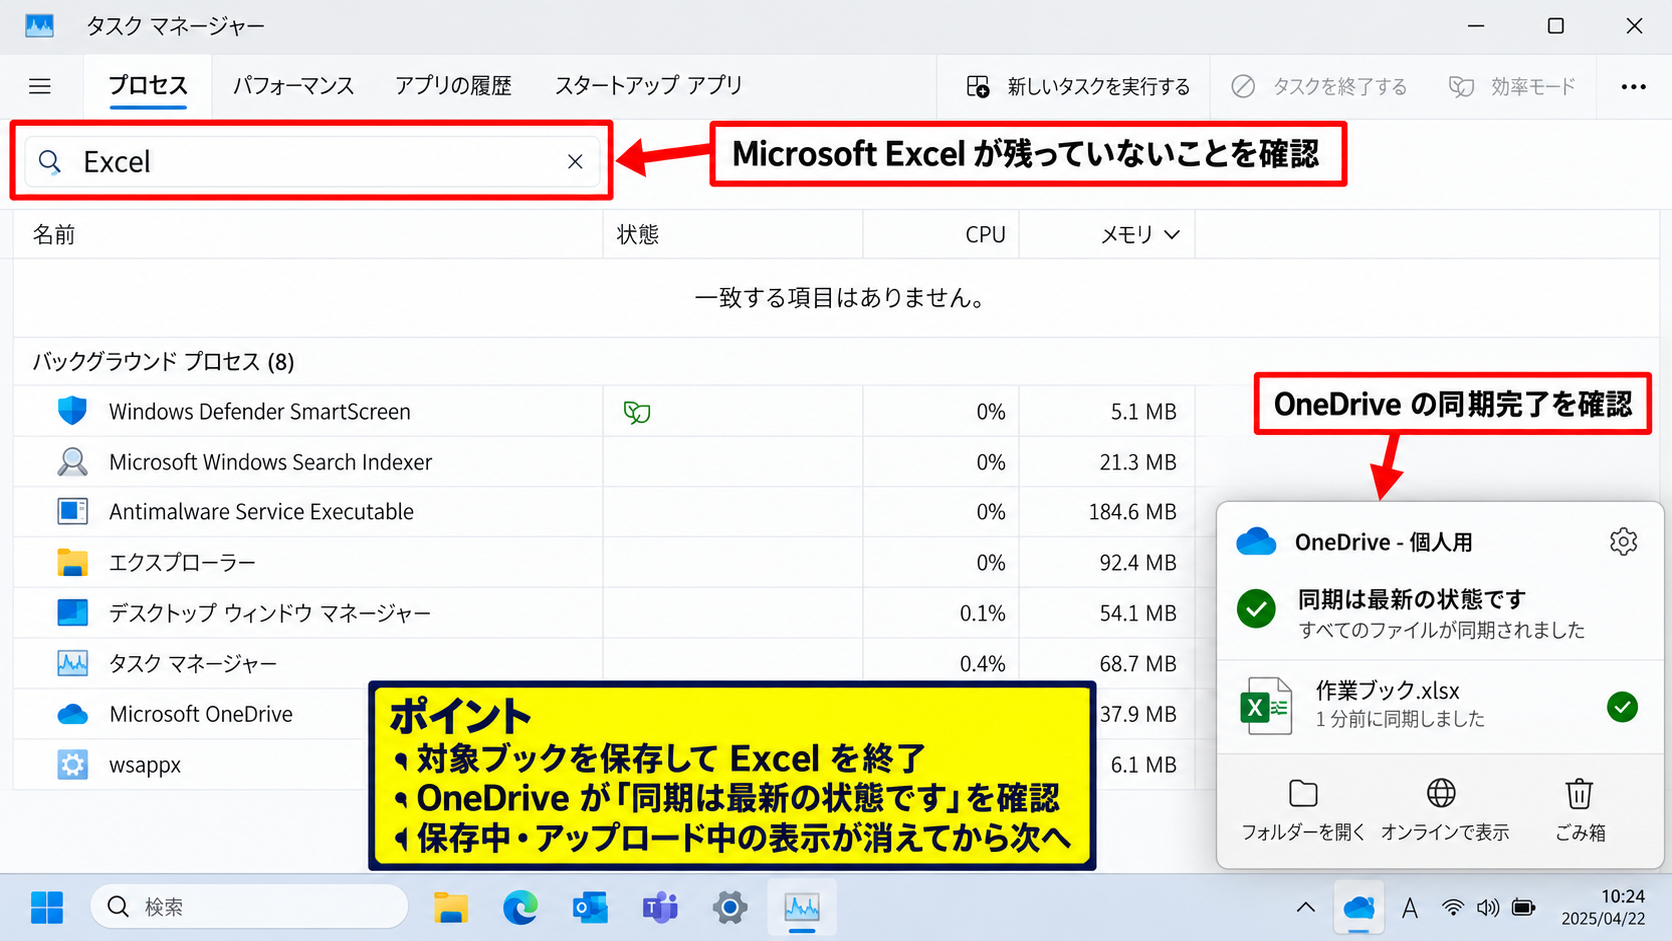The image size is (1672, 941).
Task: Open the three-dot more options menu
Action: point(1634,87)
